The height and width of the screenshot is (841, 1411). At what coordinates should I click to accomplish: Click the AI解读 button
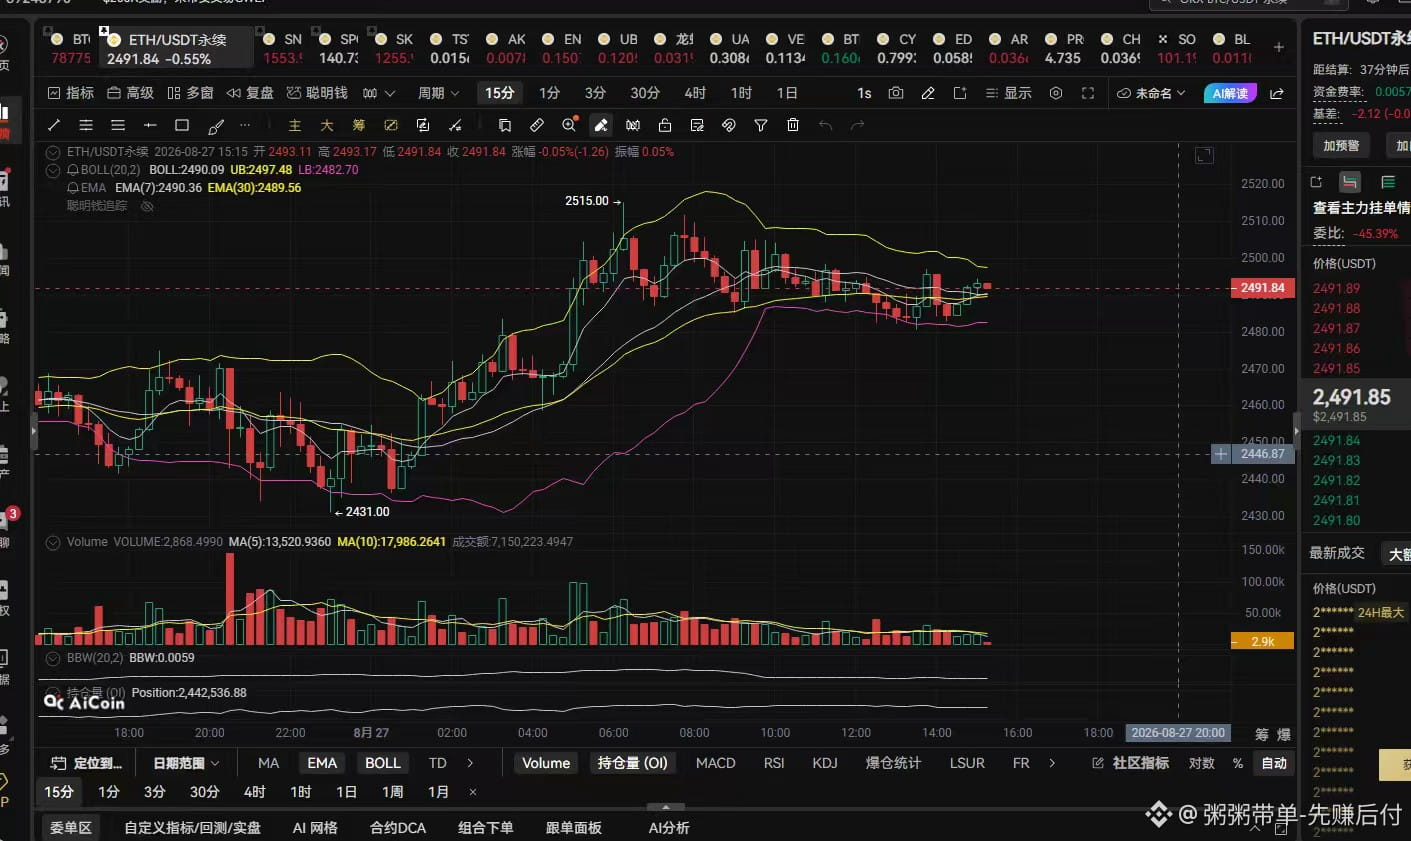[1230, 93]
